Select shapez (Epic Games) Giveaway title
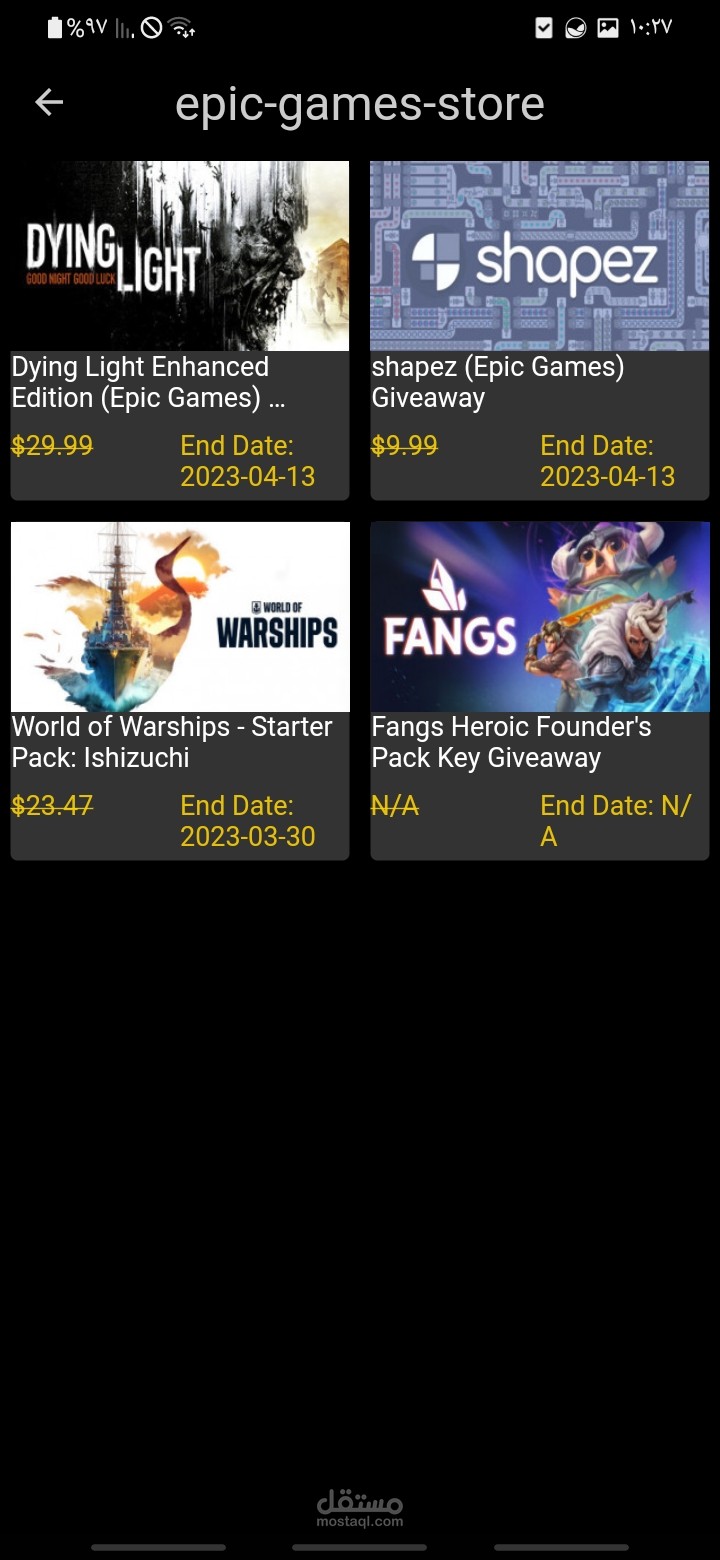This screenshot has width=720, height=1560. (498, 382)
